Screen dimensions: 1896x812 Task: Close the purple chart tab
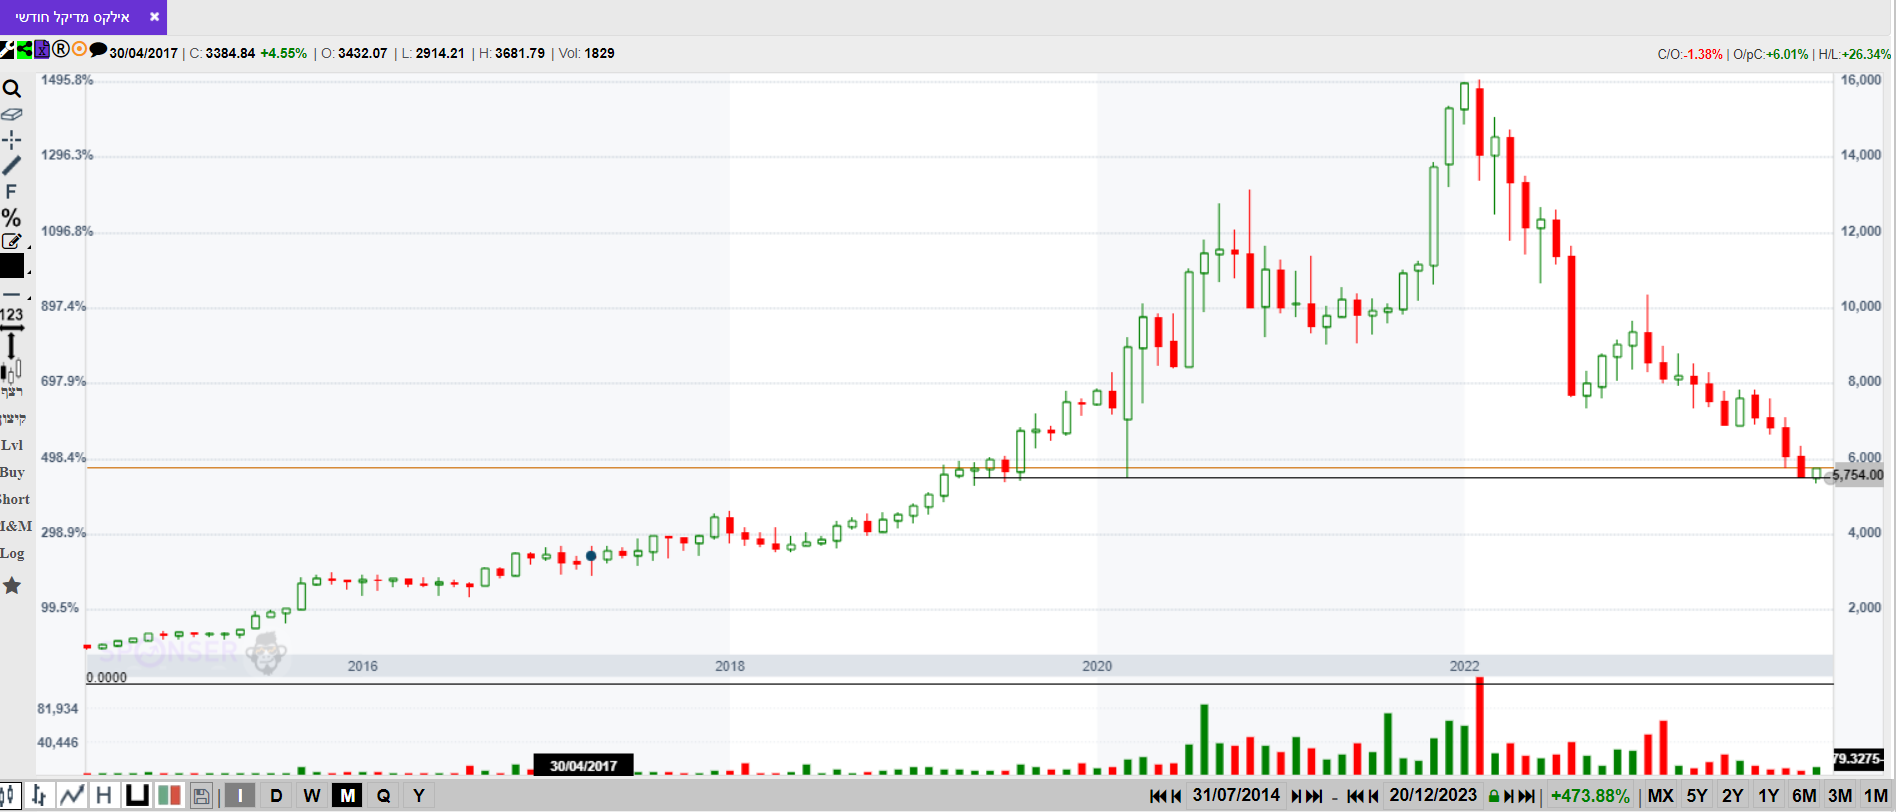pyautogui.click(x=154, y=17)
